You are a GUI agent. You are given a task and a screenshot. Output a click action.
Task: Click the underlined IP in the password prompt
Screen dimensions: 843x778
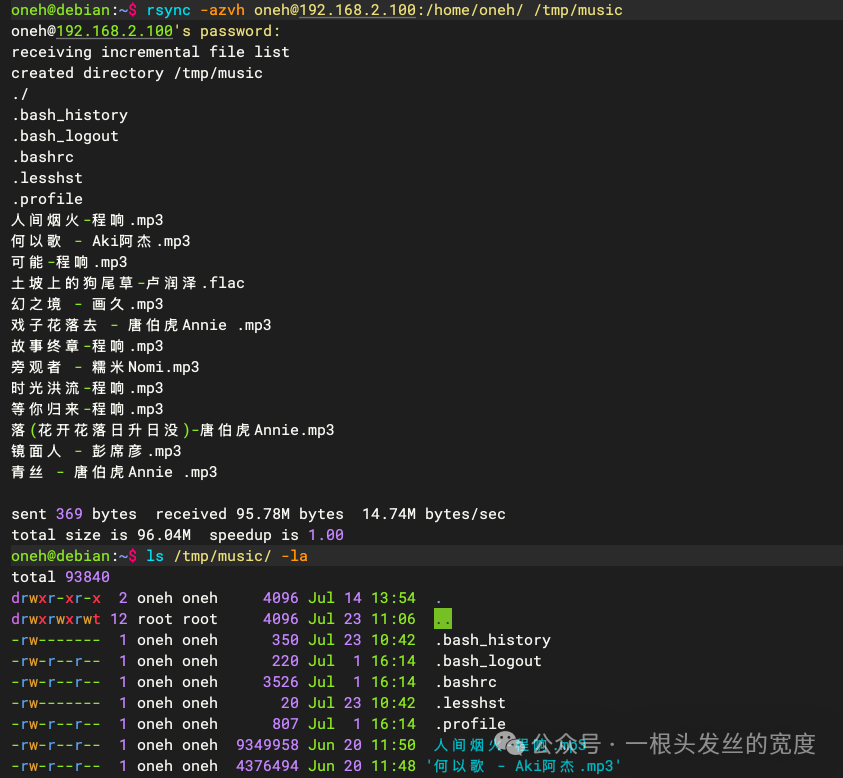pyautogui.click(x=114, y=31)
